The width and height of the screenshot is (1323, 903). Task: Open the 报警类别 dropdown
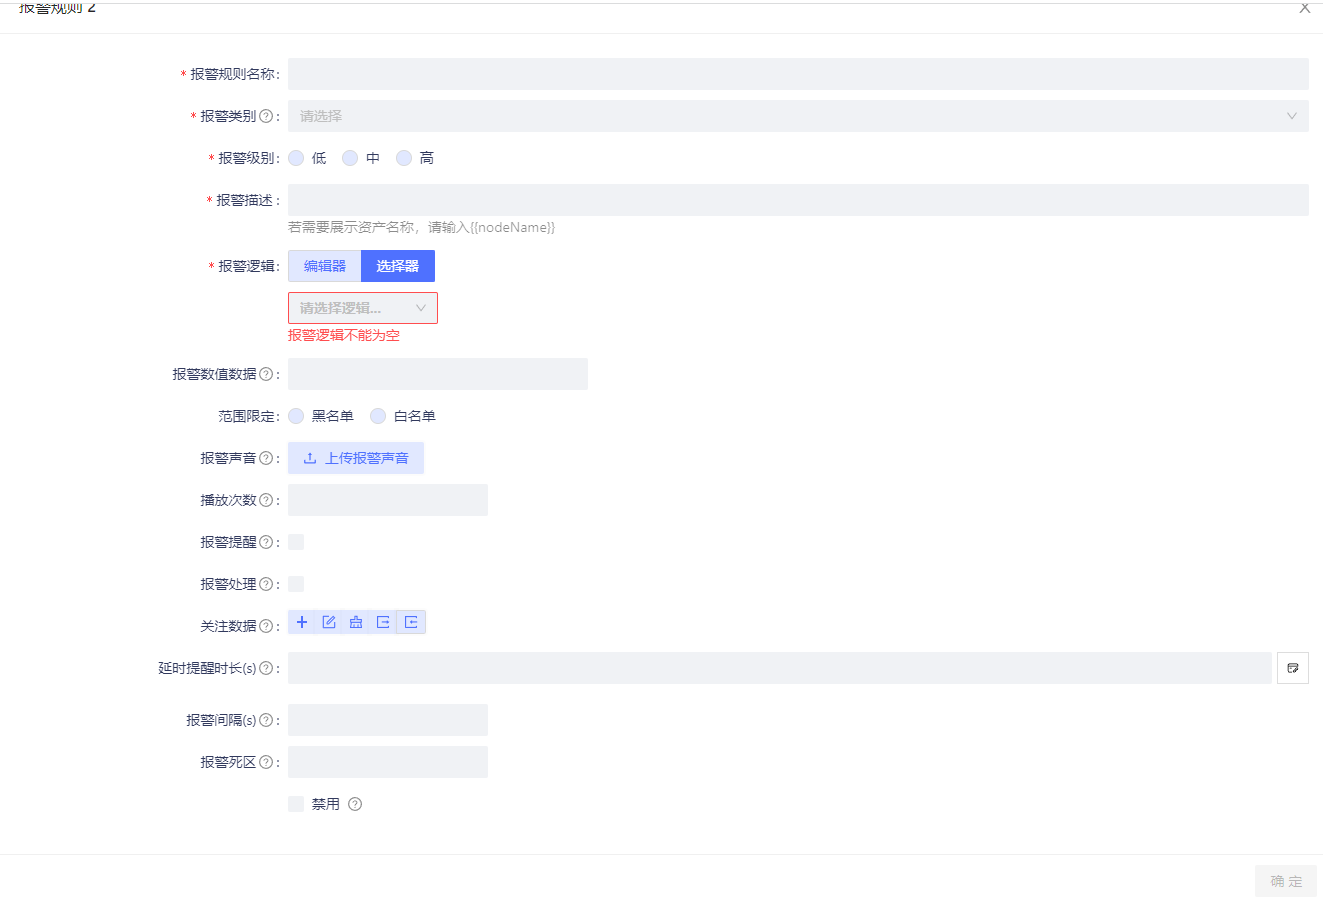point(798,116)
